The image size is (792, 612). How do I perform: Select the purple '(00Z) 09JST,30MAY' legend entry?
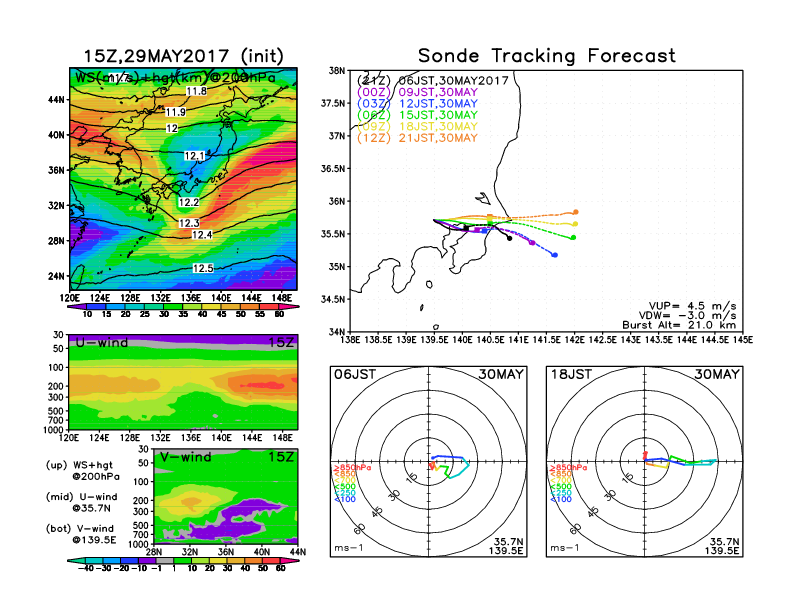pyautogui.click(x=417, y=92)
